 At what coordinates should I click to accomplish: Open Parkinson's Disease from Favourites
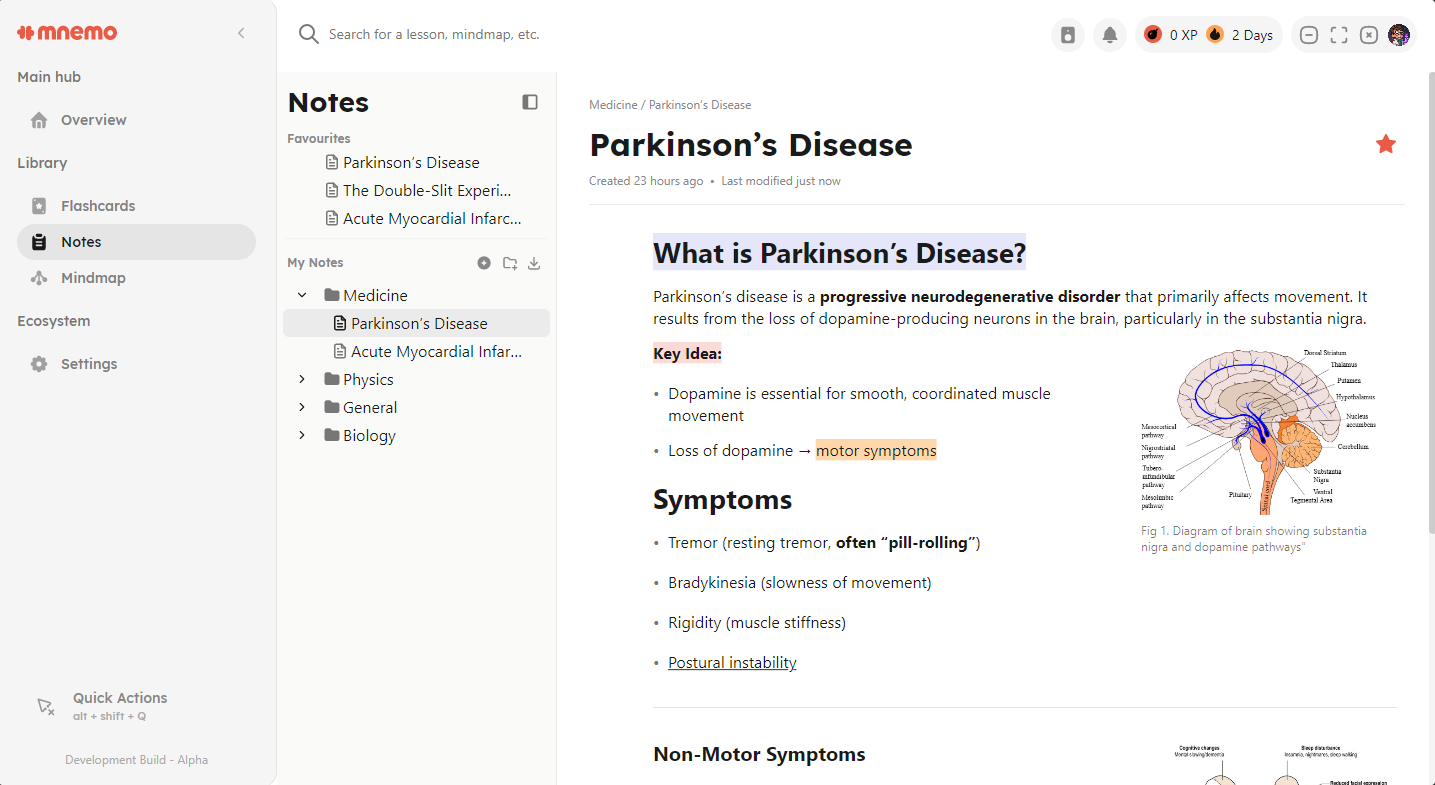(411, 162)
